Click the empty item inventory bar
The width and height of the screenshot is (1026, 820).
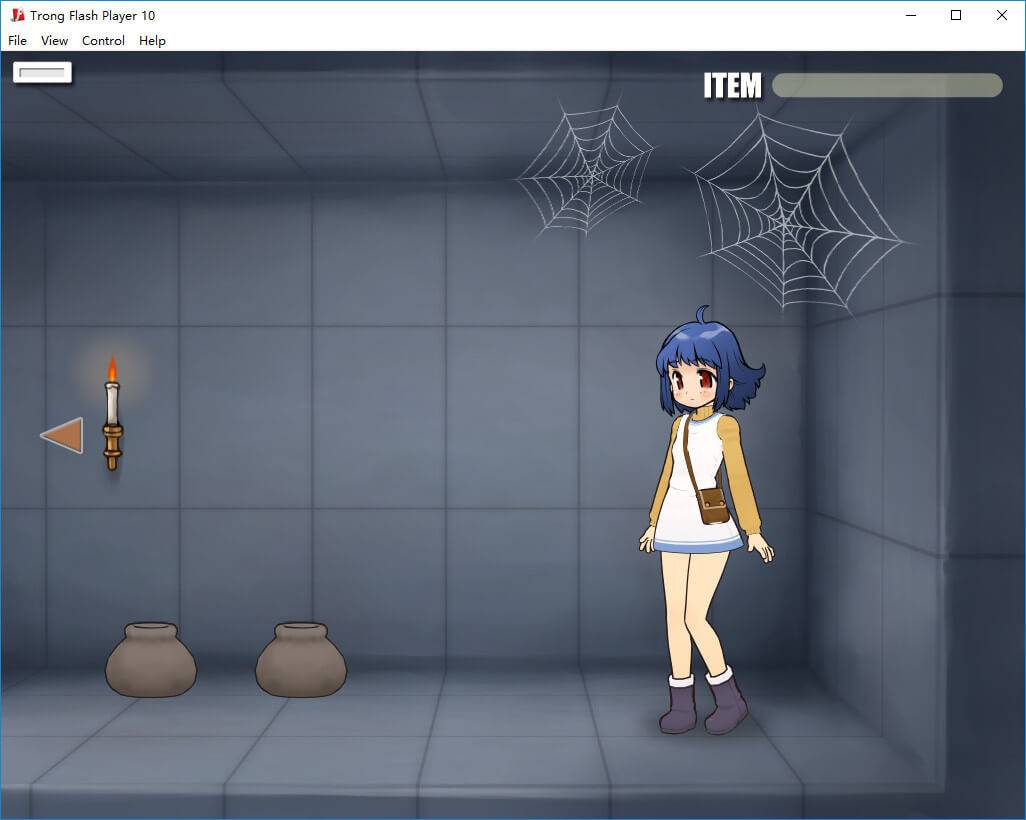pyautogui.click(x=886, y=86)
